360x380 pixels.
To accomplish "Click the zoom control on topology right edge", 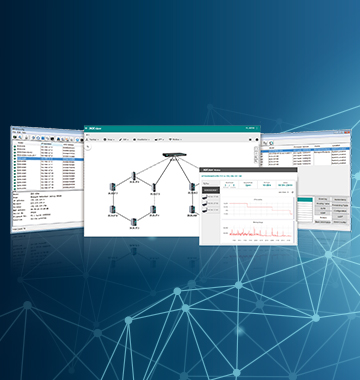I will (x=256, y=155).
